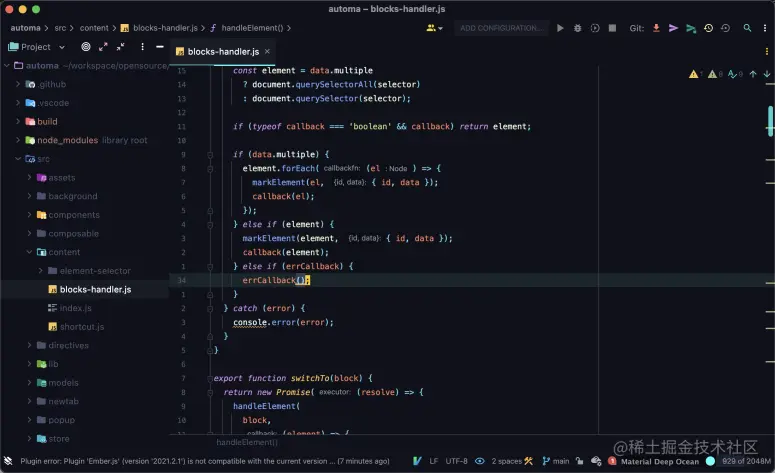Viewport: 775px width, 473px height.
Task: Open the main toolbar more-options dots
Action: 765,28
